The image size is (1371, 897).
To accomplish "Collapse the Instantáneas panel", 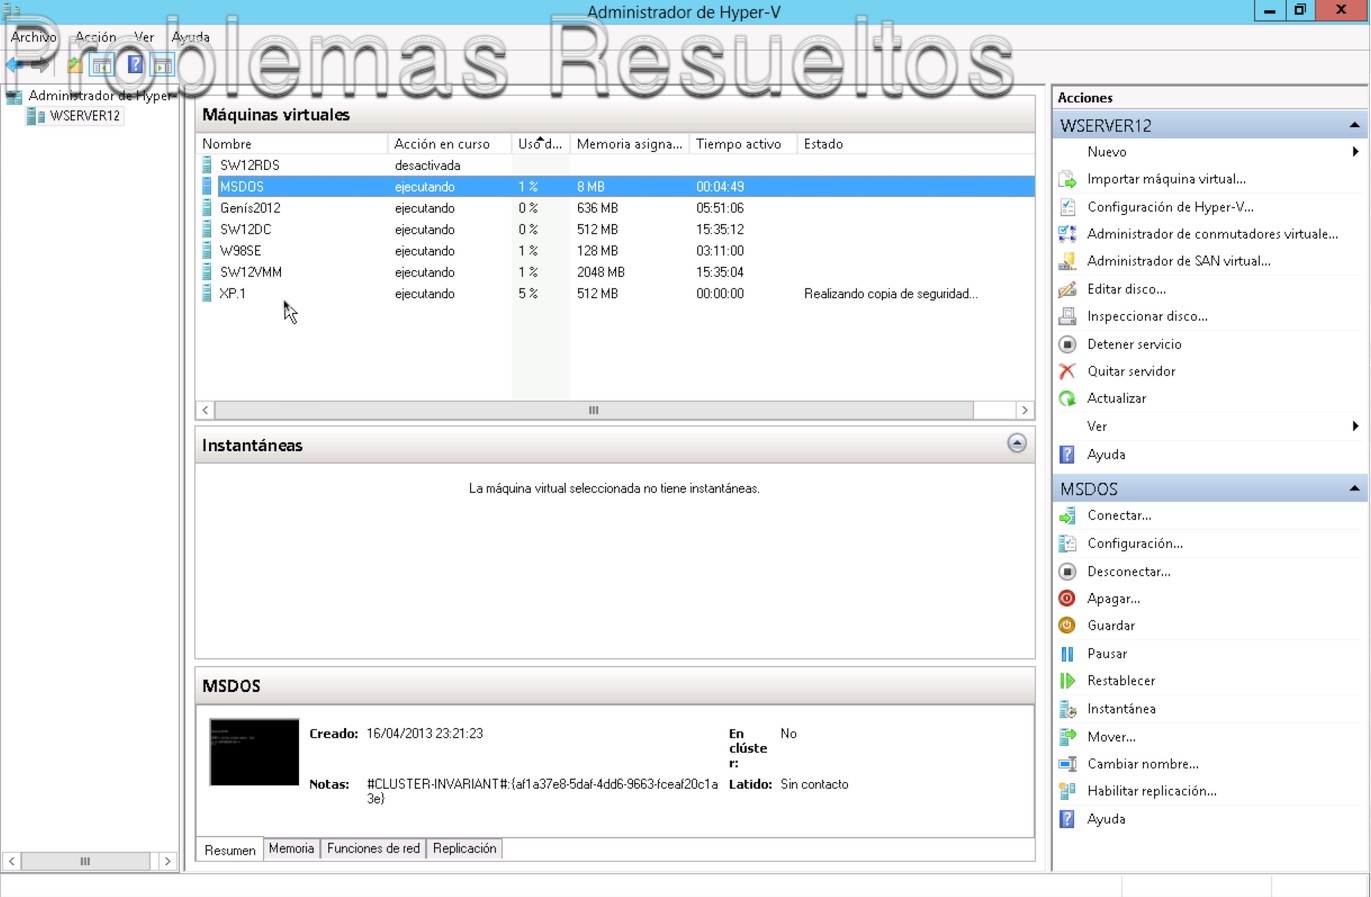I will (1017, 443).
